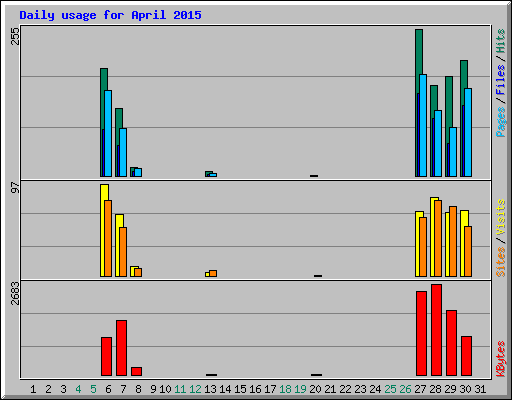This screenshot has width=512, height=400.
Task: Click day 16 on the date axis
Action: tap(255, 389)
